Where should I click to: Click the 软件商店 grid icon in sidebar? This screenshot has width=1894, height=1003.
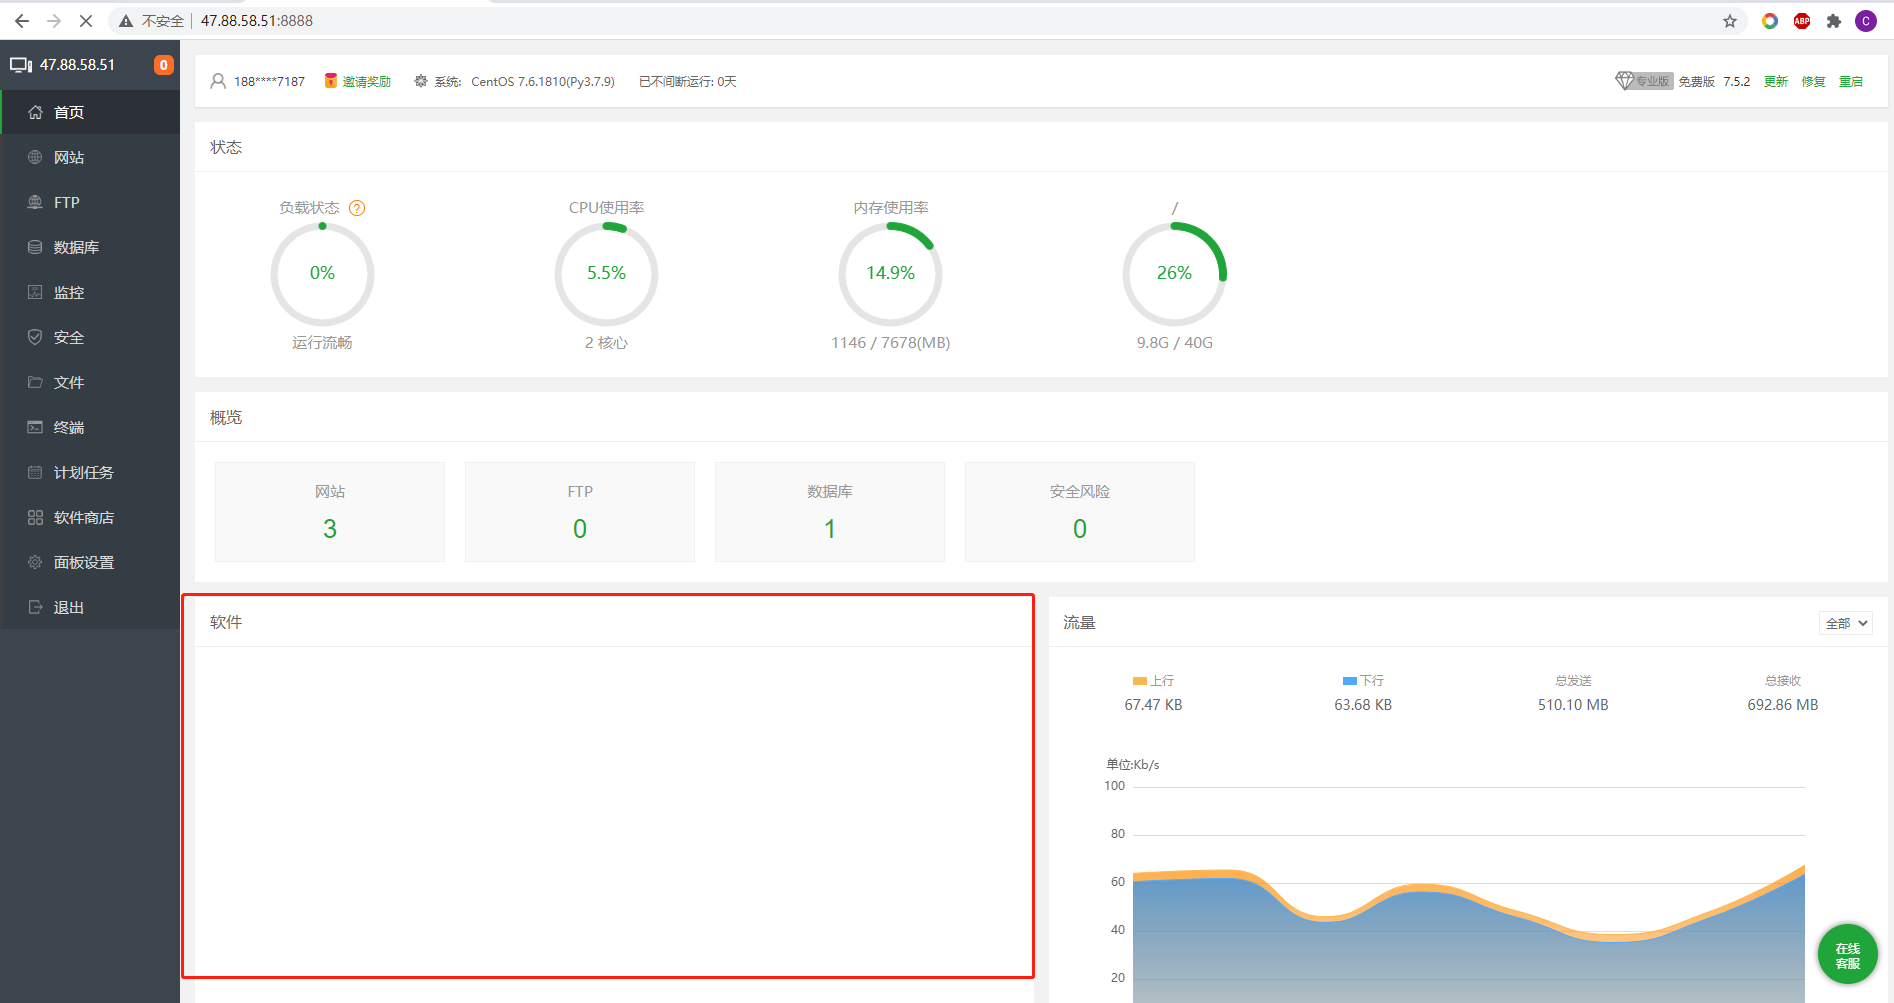(x=35, y=517)
